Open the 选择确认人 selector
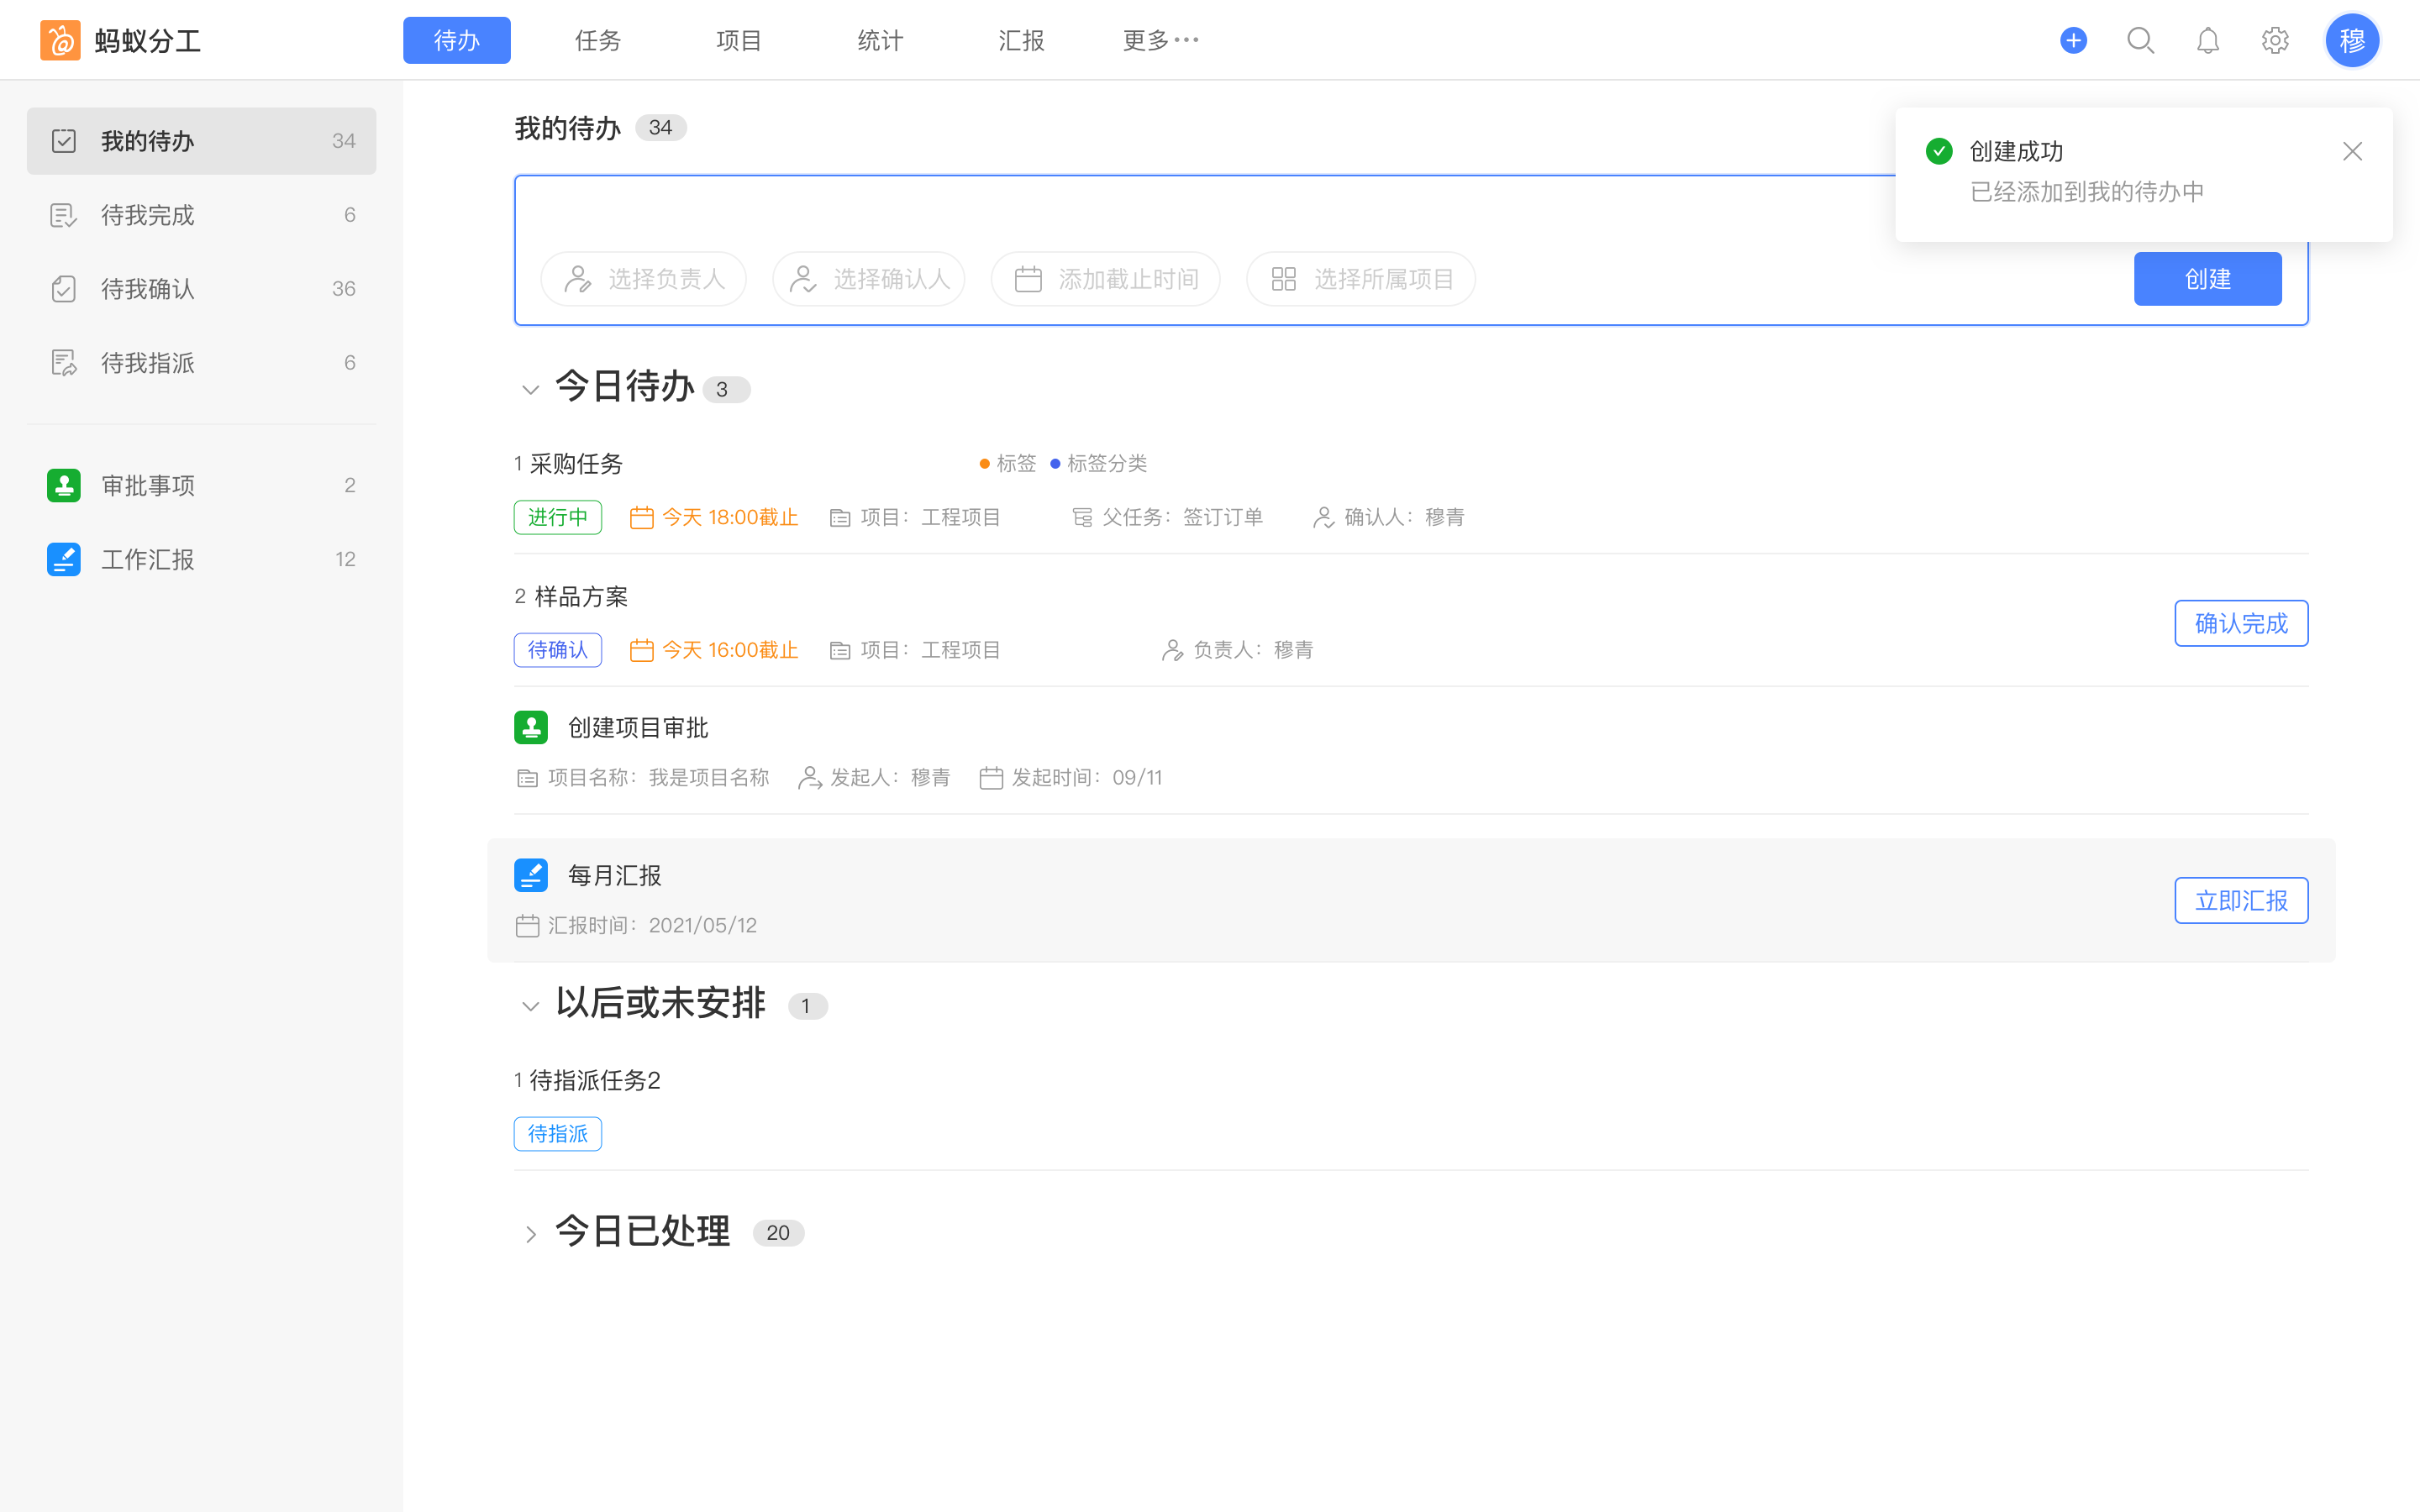 point(868,279)
